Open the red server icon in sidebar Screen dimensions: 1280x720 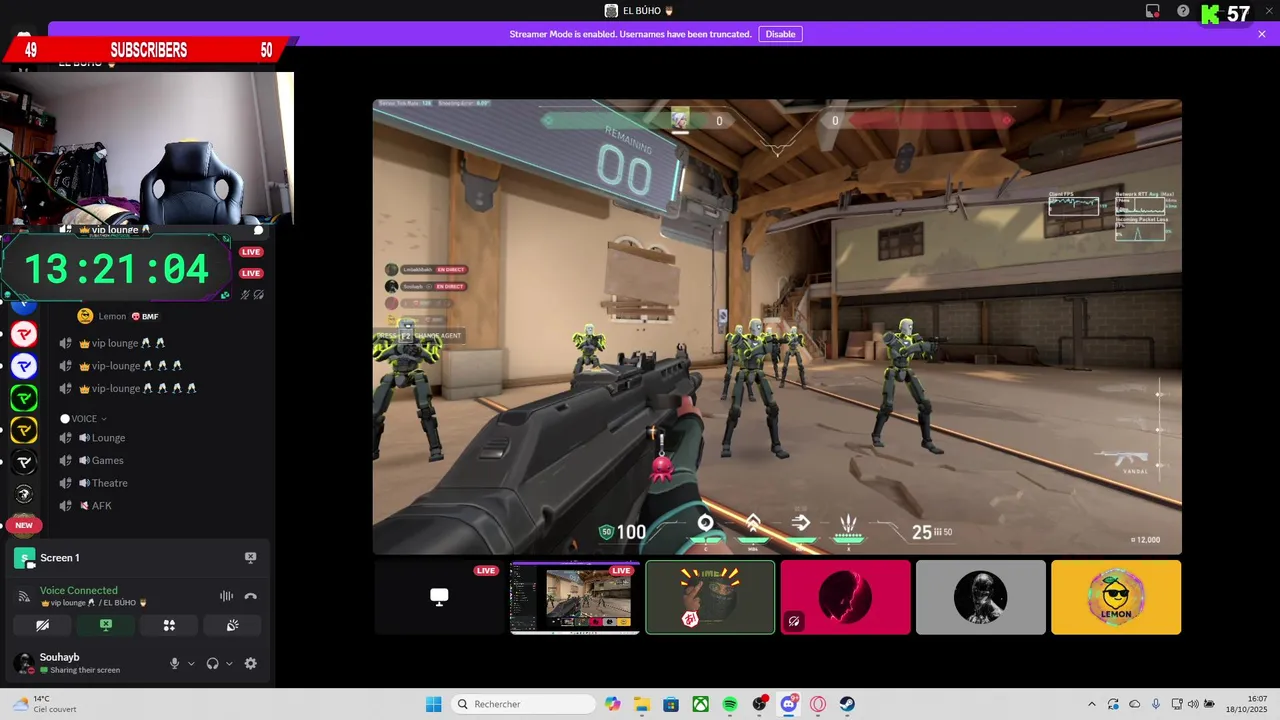coord(24,334)
